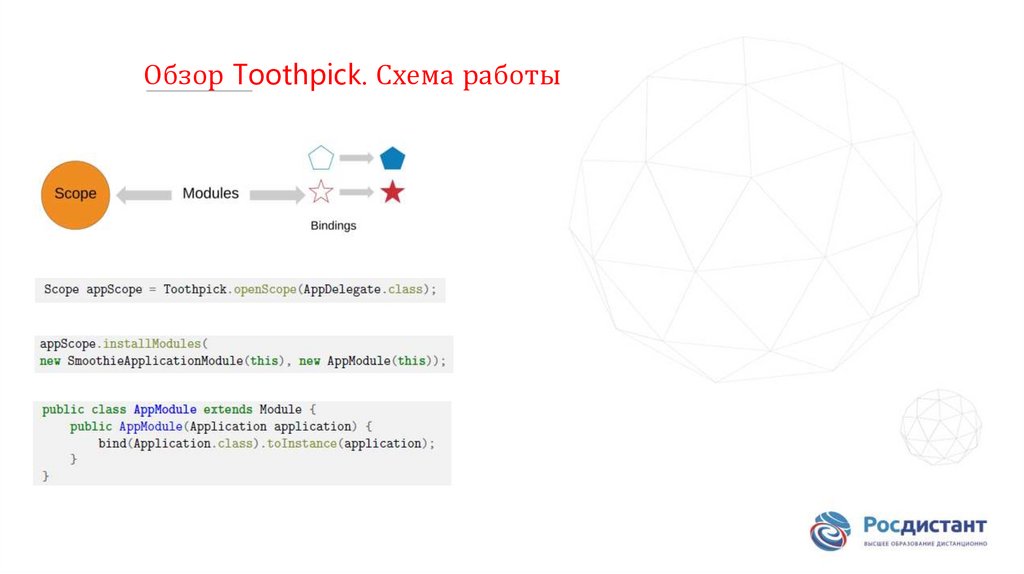Click the gray arrow pointing to Scope
1024x574 pixels.
click(144, 195)
